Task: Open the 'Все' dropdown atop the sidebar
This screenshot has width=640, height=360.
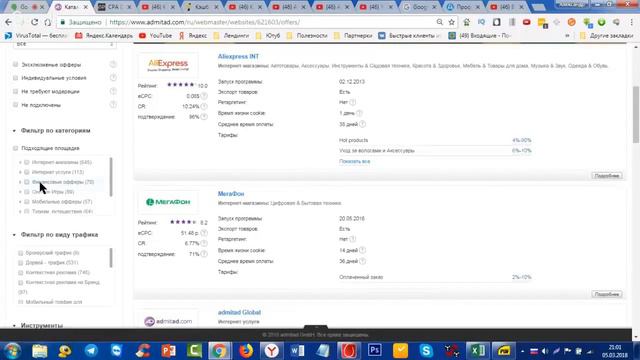Action: pyautogui.click(x=65, y=44)
